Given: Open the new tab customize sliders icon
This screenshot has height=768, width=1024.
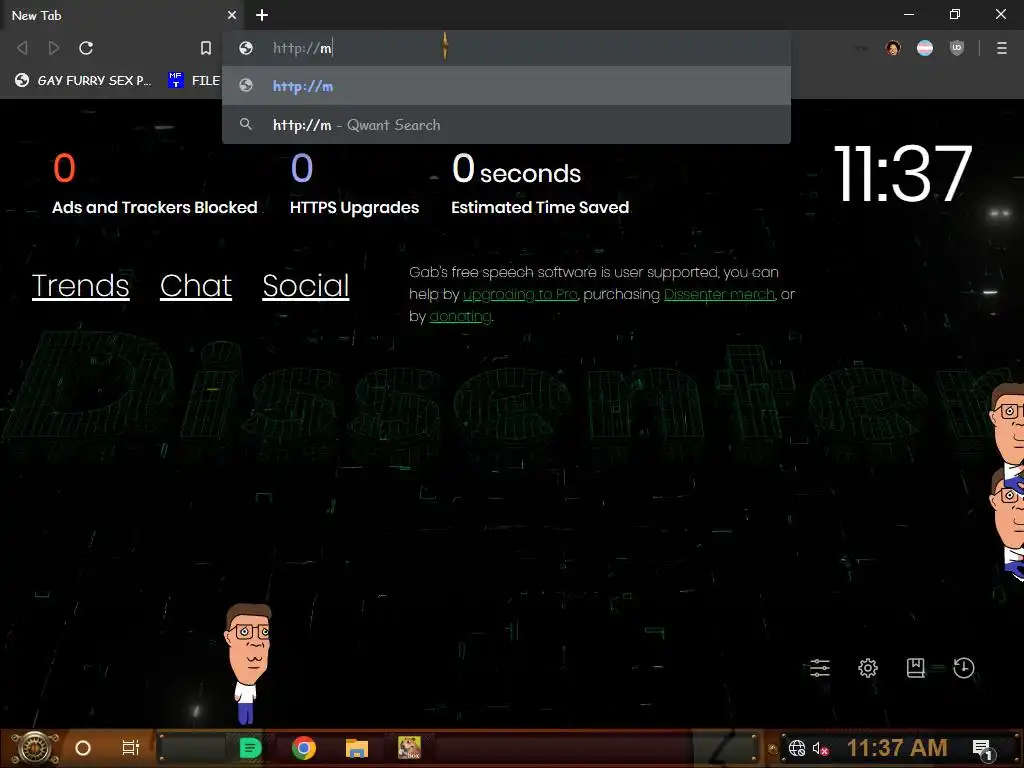Looking at the screenshot, I should 820,668.
